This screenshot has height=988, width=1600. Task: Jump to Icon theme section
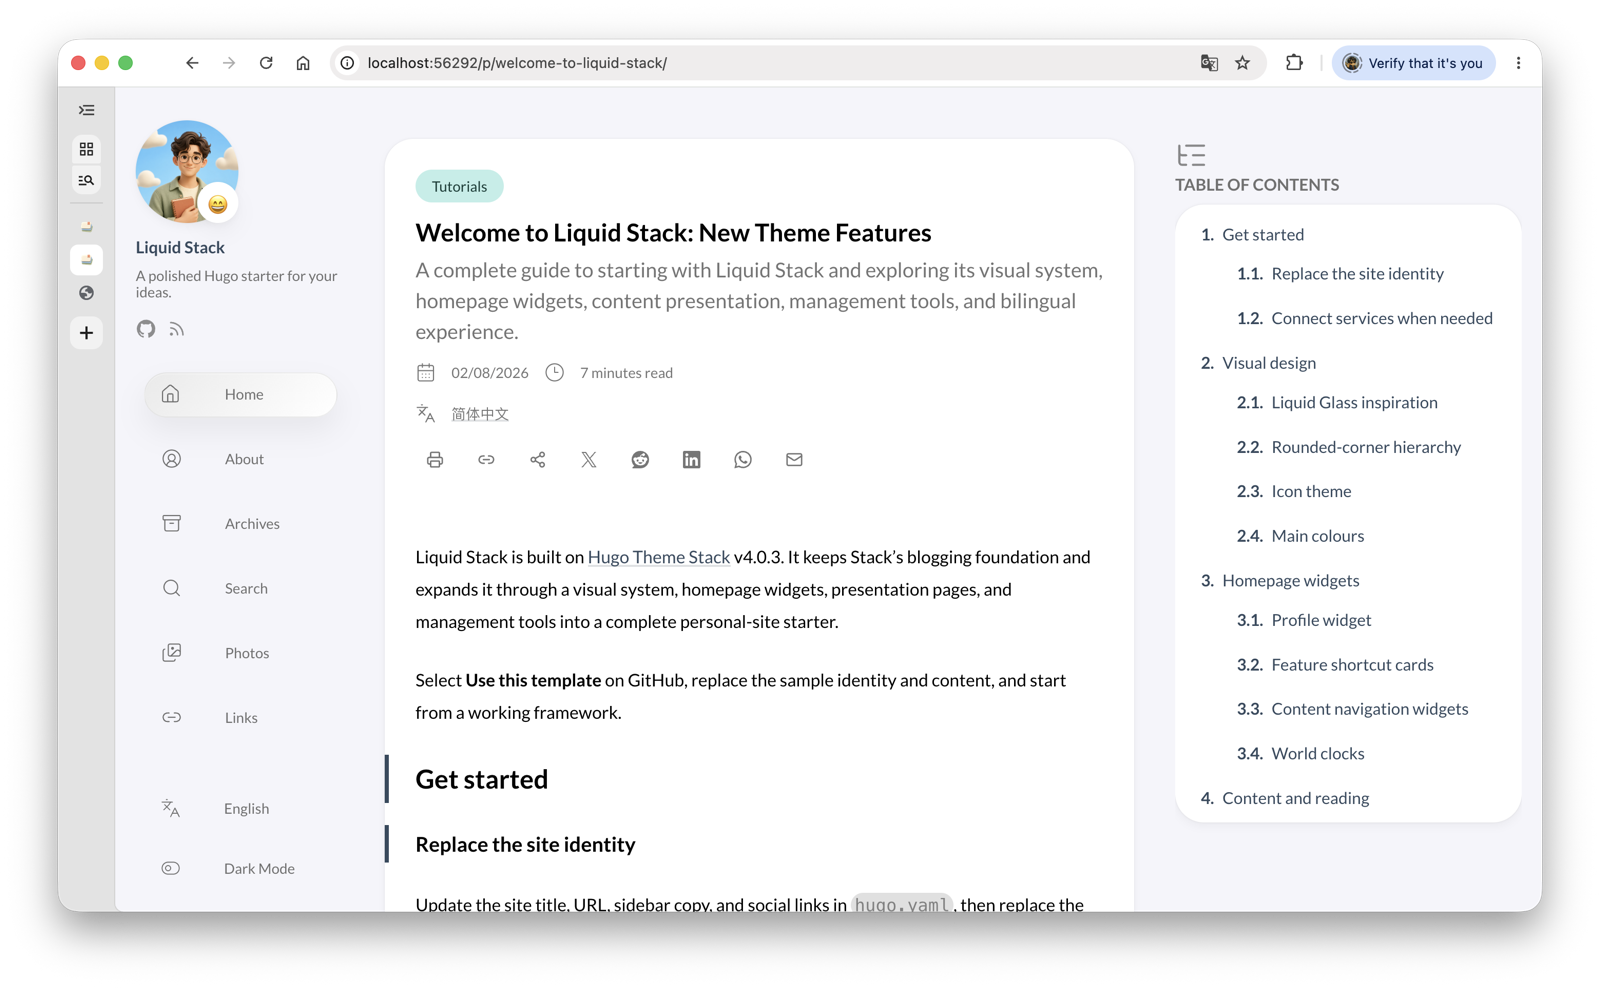coord(1311,491)
